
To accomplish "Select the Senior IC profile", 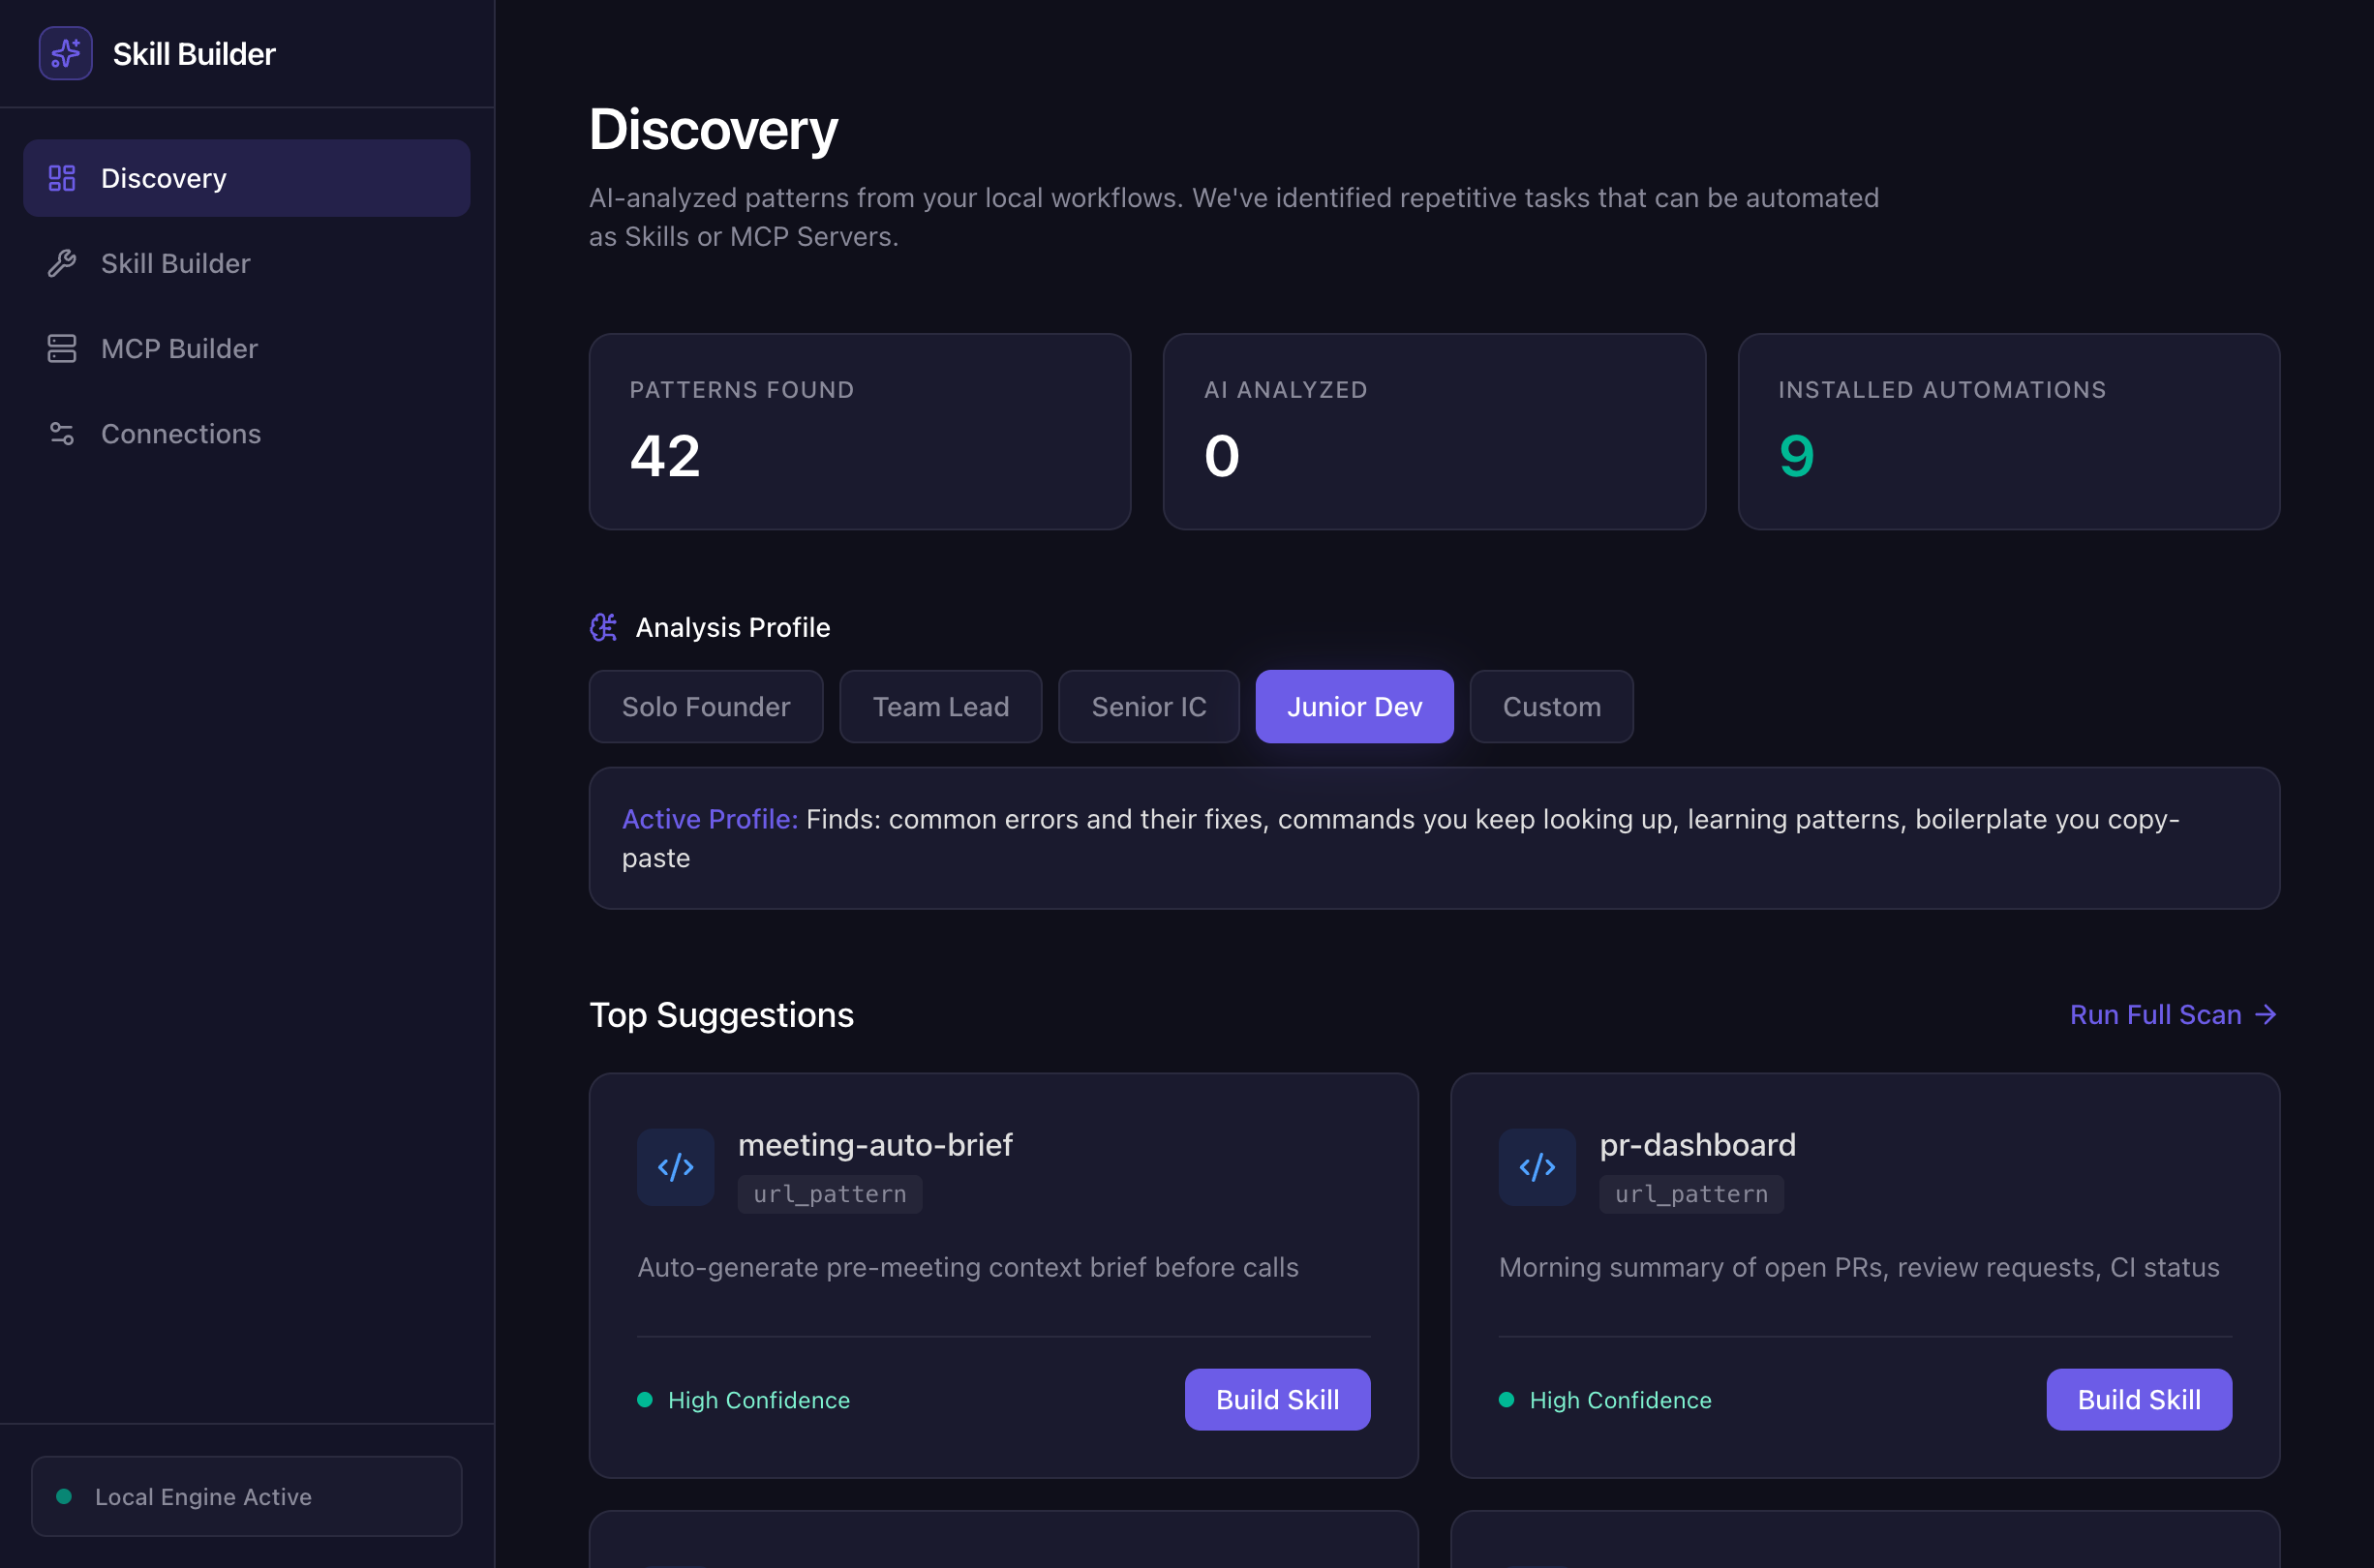I will coord(1148,707).
